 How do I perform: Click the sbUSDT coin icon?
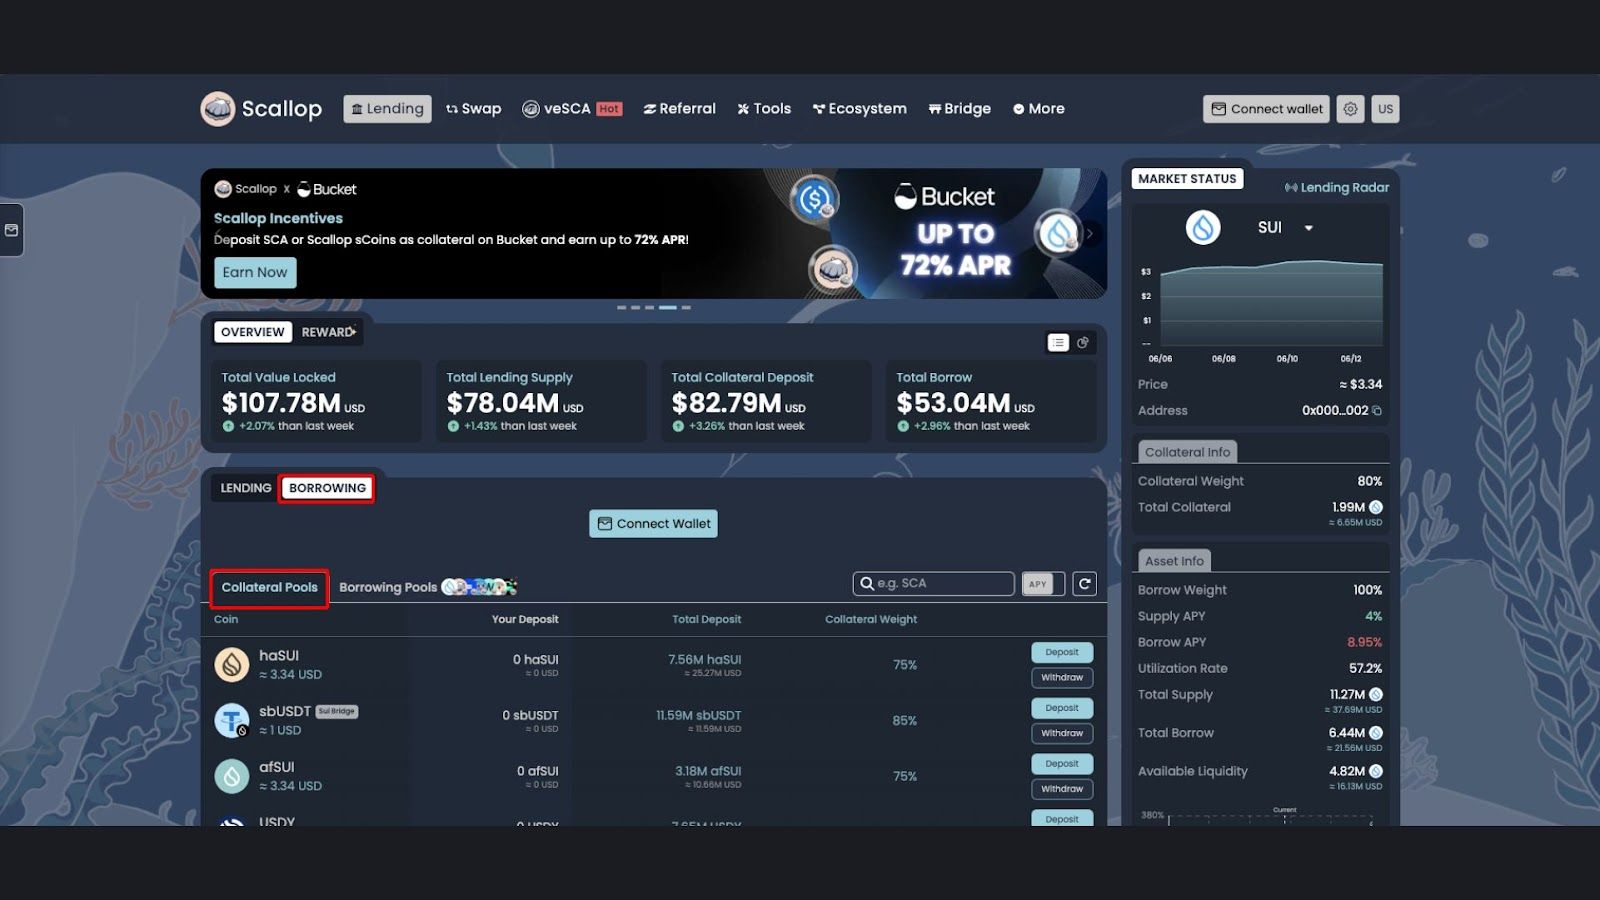(231, 720)
